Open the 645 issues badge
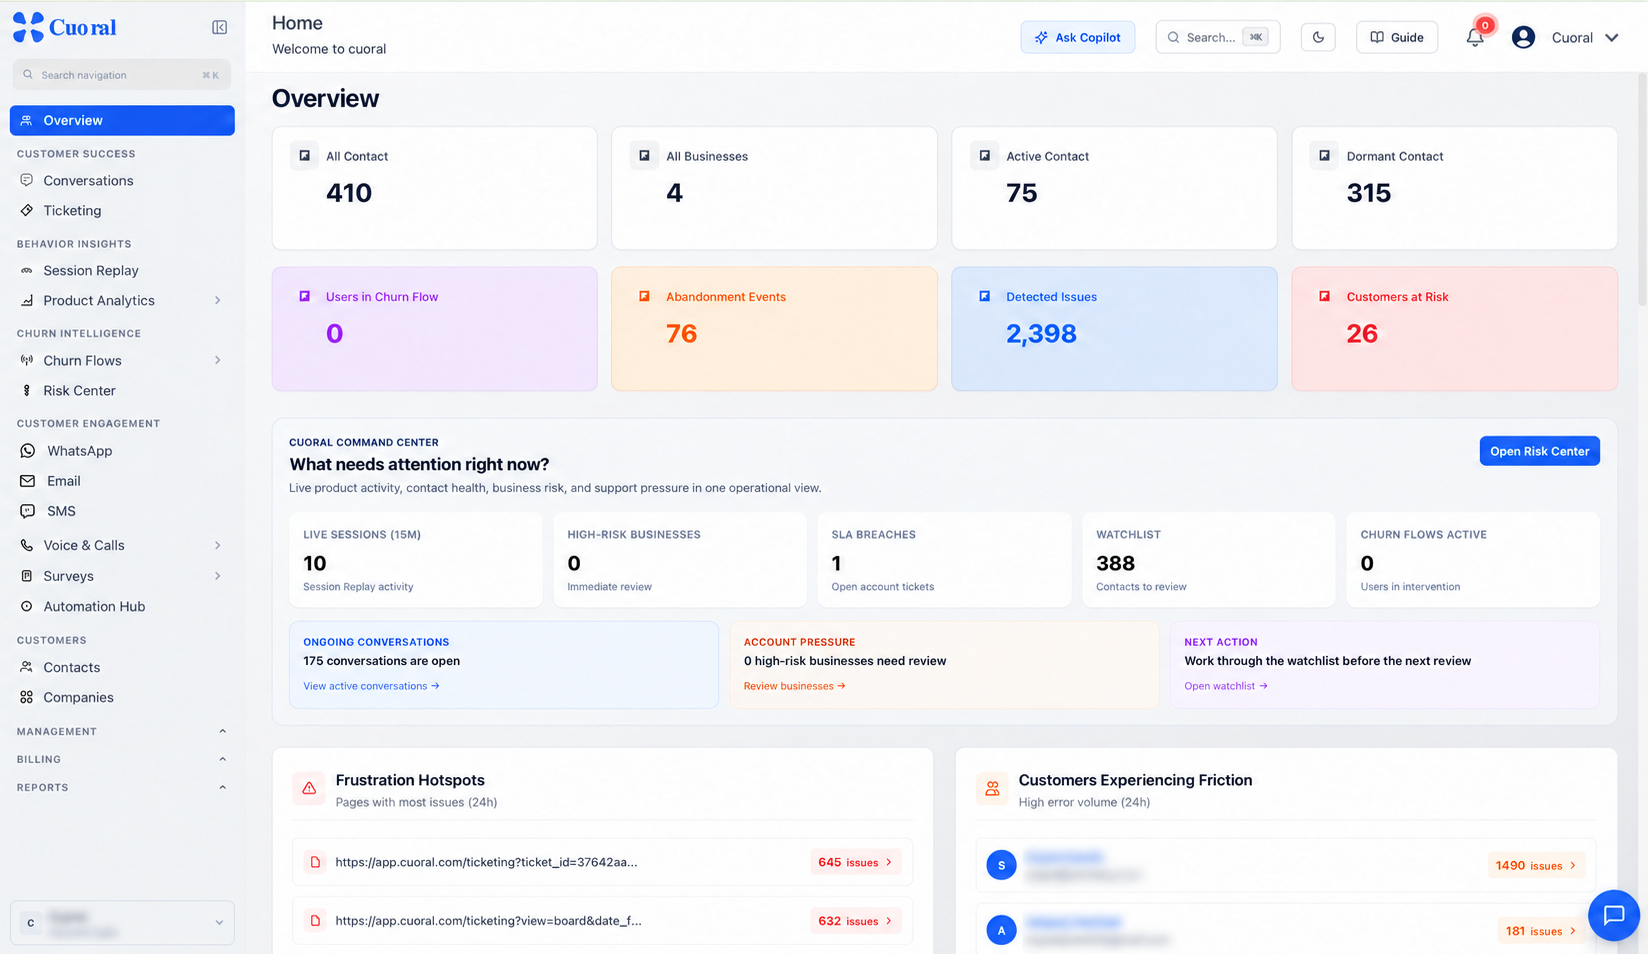Image resolution: width=1648 pixels, height=954 pixels. 856,862
